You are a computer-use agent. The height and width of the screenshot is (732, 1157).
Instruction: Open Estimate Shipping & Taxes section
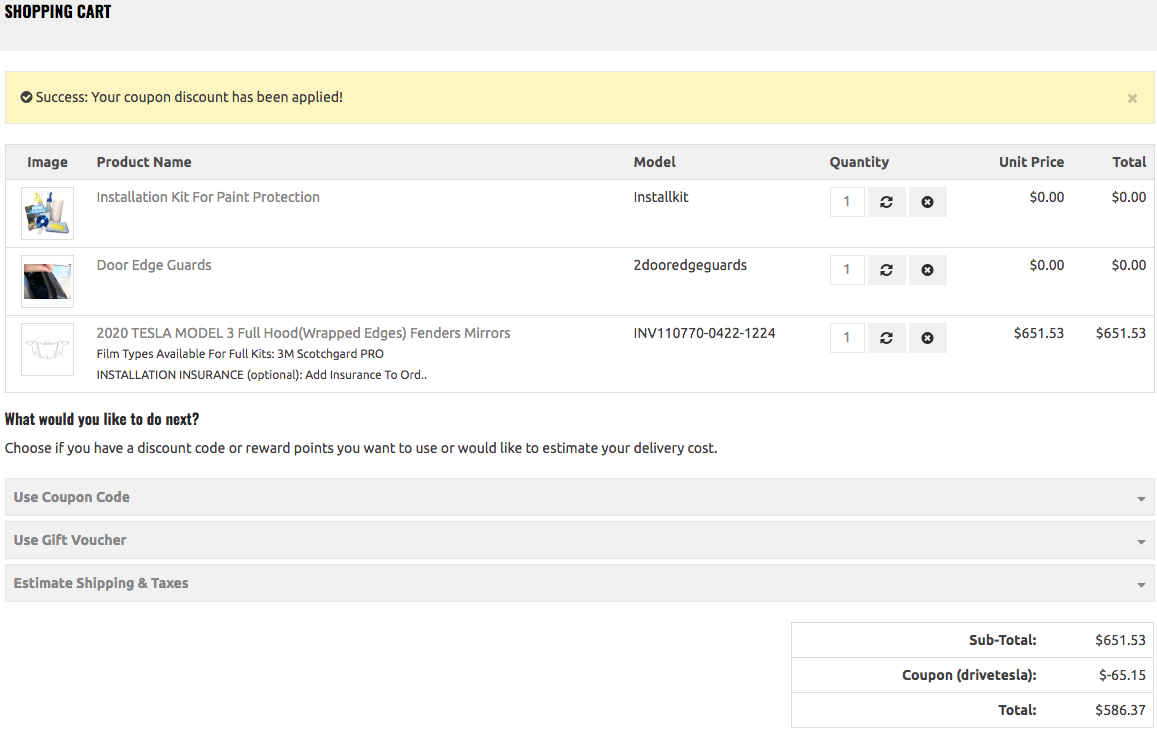(x=101, y=583)
